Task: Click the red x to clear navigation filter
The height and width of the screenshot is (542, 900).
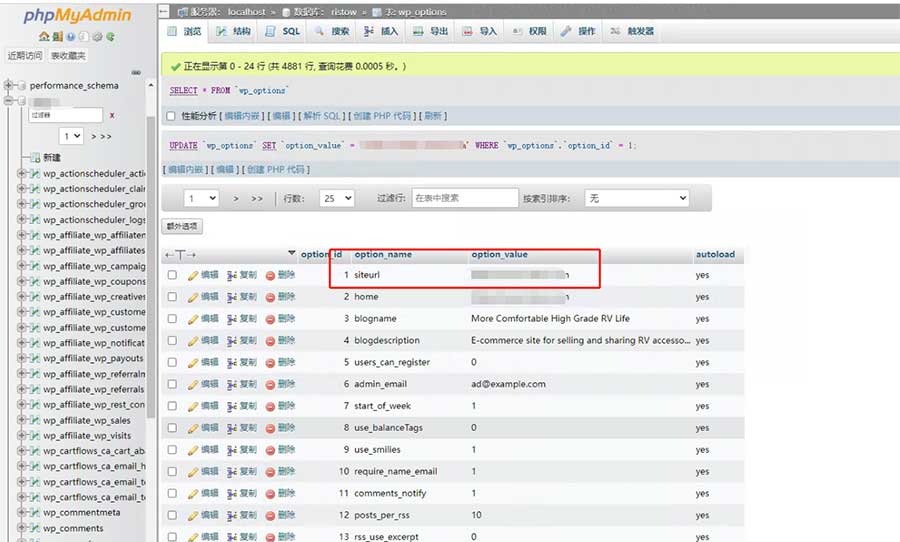Action: 112,115
